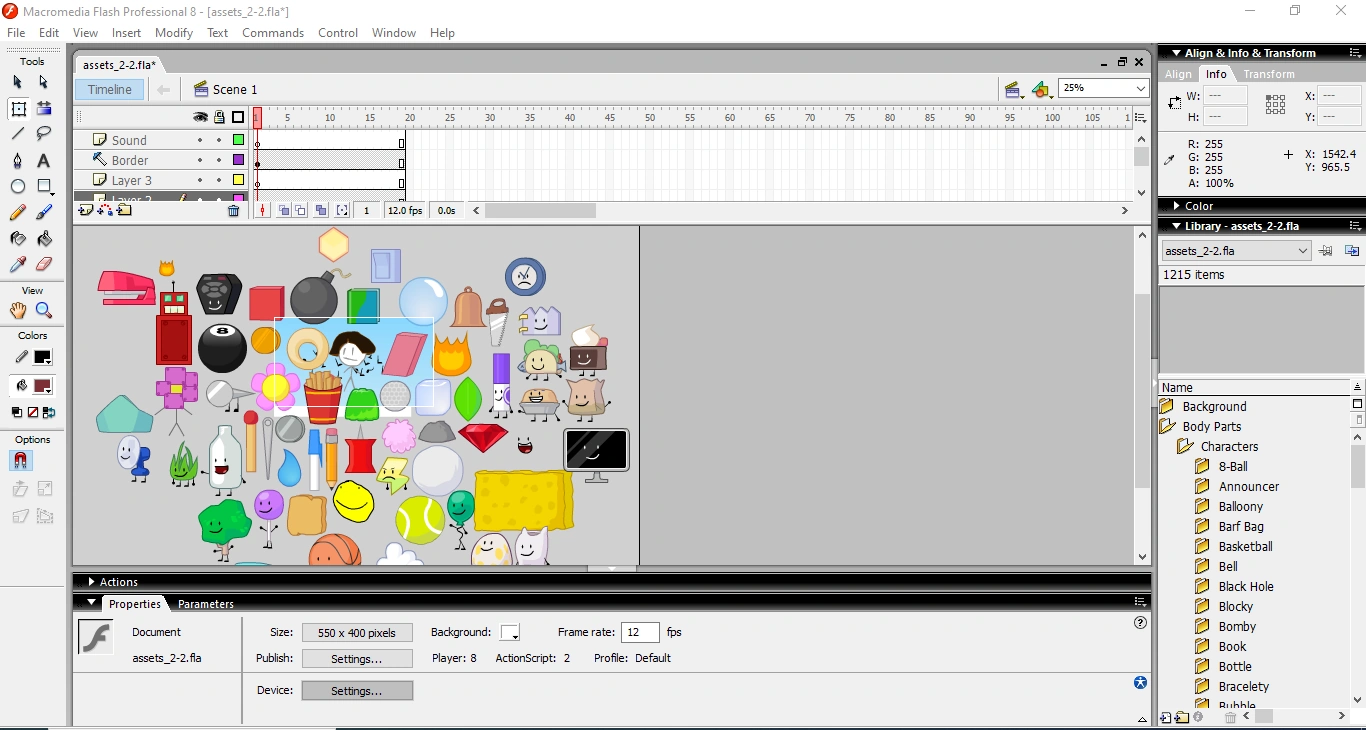
Task: Lock all layers with the padlock icon
Action: [x=218, y=117]
